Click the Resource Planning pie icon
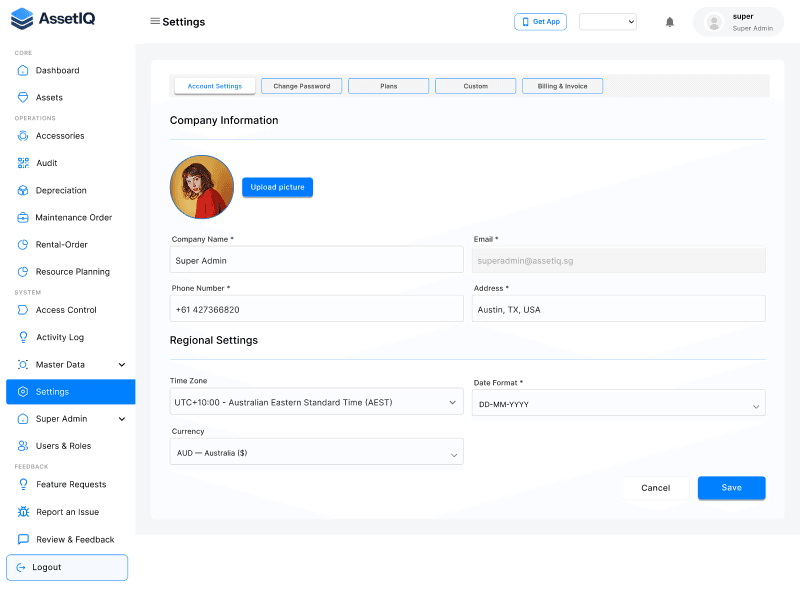 (23, 271)
